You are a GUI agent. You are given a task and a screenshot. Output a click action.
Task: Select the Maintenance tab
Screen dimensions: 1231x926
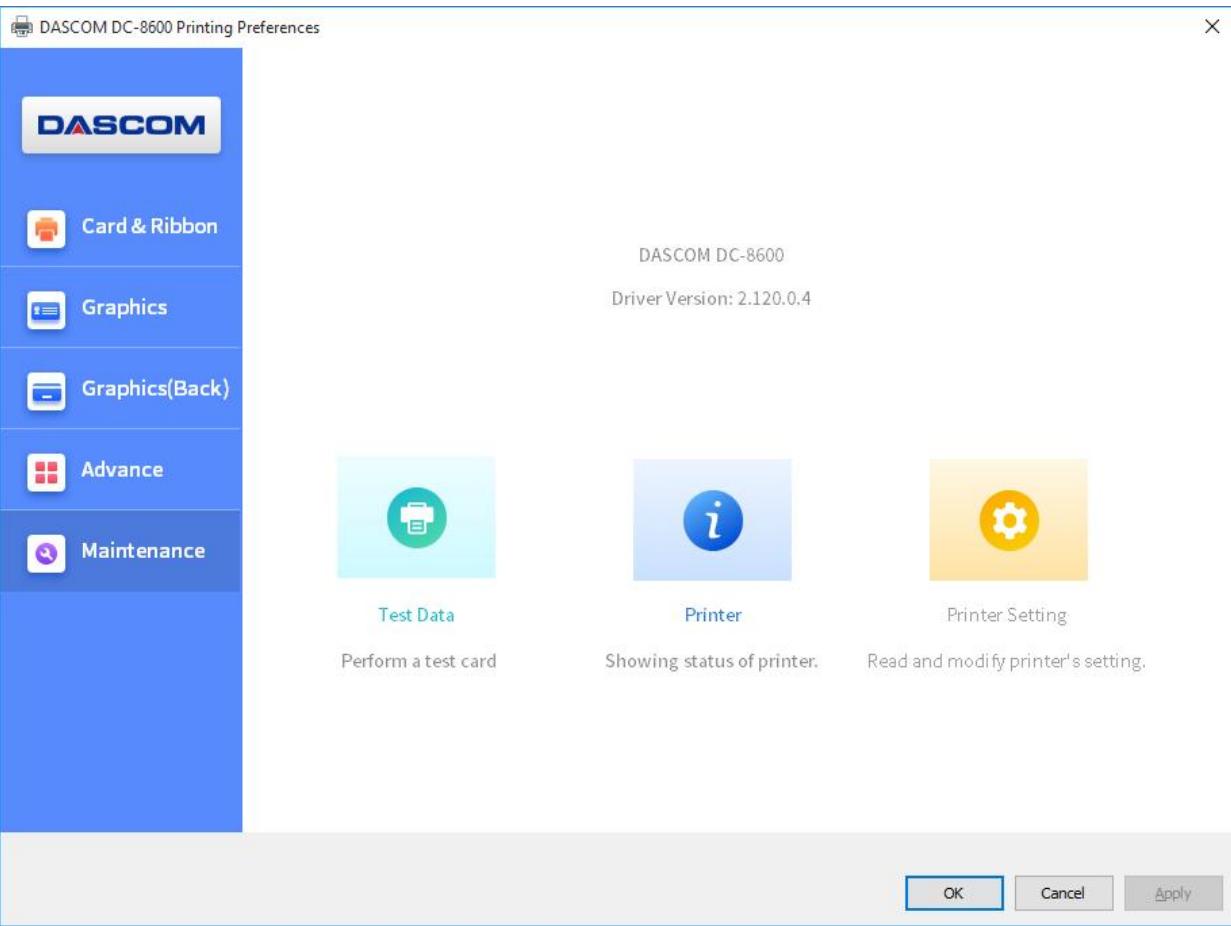pyautogui.click(x=121, y=550)
